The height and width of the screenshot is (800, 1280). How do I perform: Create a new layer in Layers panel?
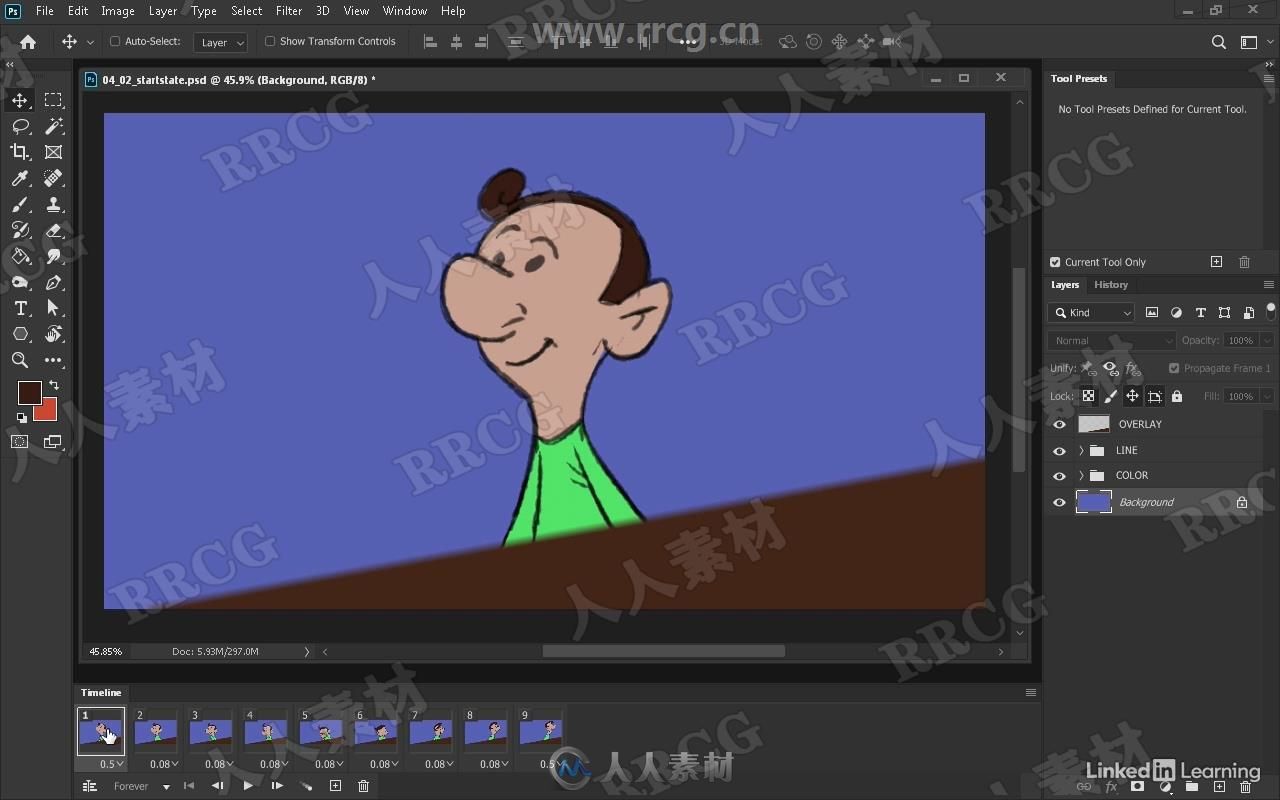(1219, 787)
